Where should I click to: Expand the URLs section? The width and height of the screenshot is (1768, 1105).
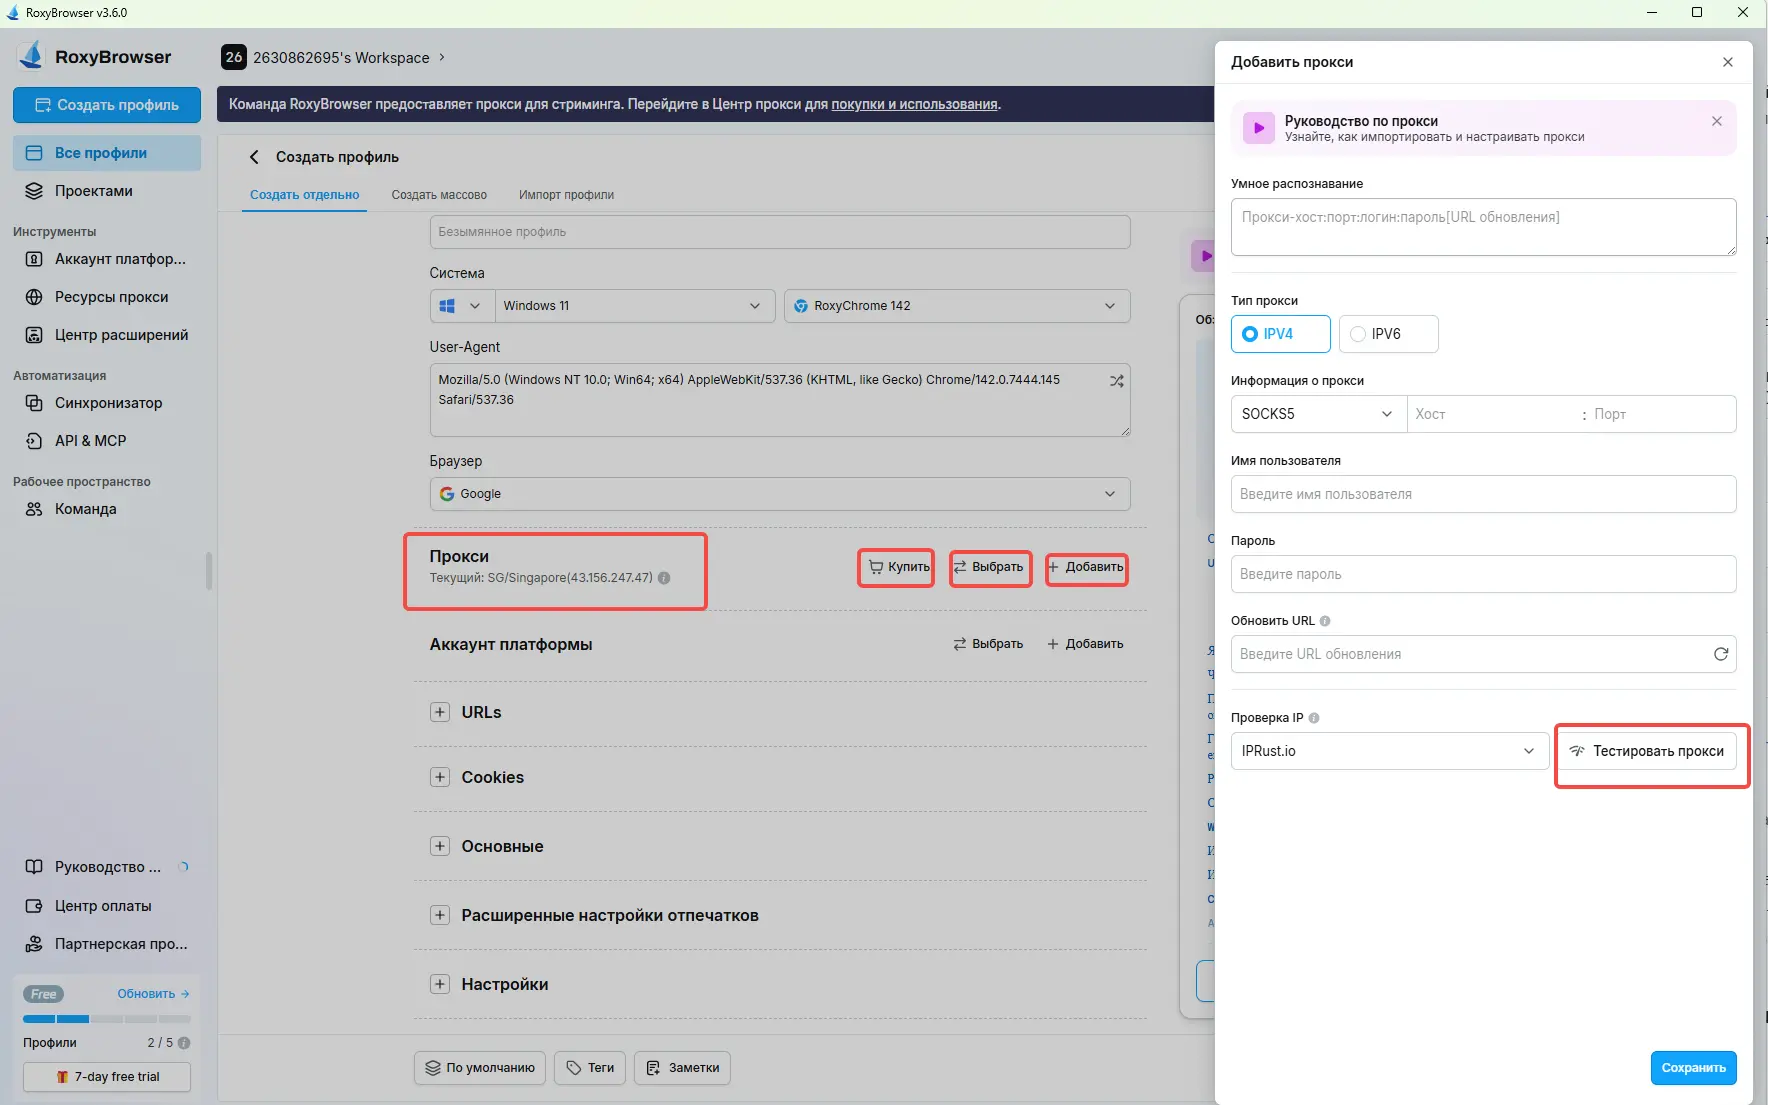pyautogui.click(x=440, y=712)
